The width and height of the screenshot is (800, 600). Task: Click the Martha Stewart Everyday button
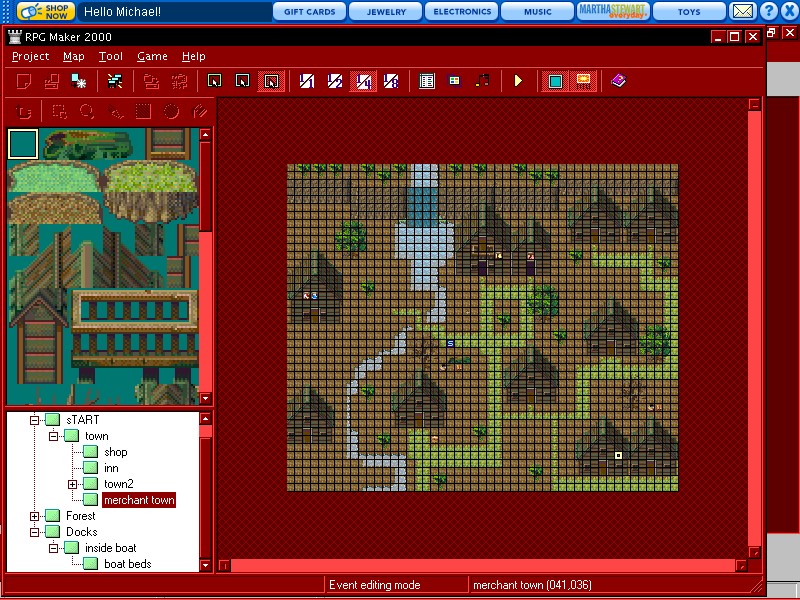[613, 11]
